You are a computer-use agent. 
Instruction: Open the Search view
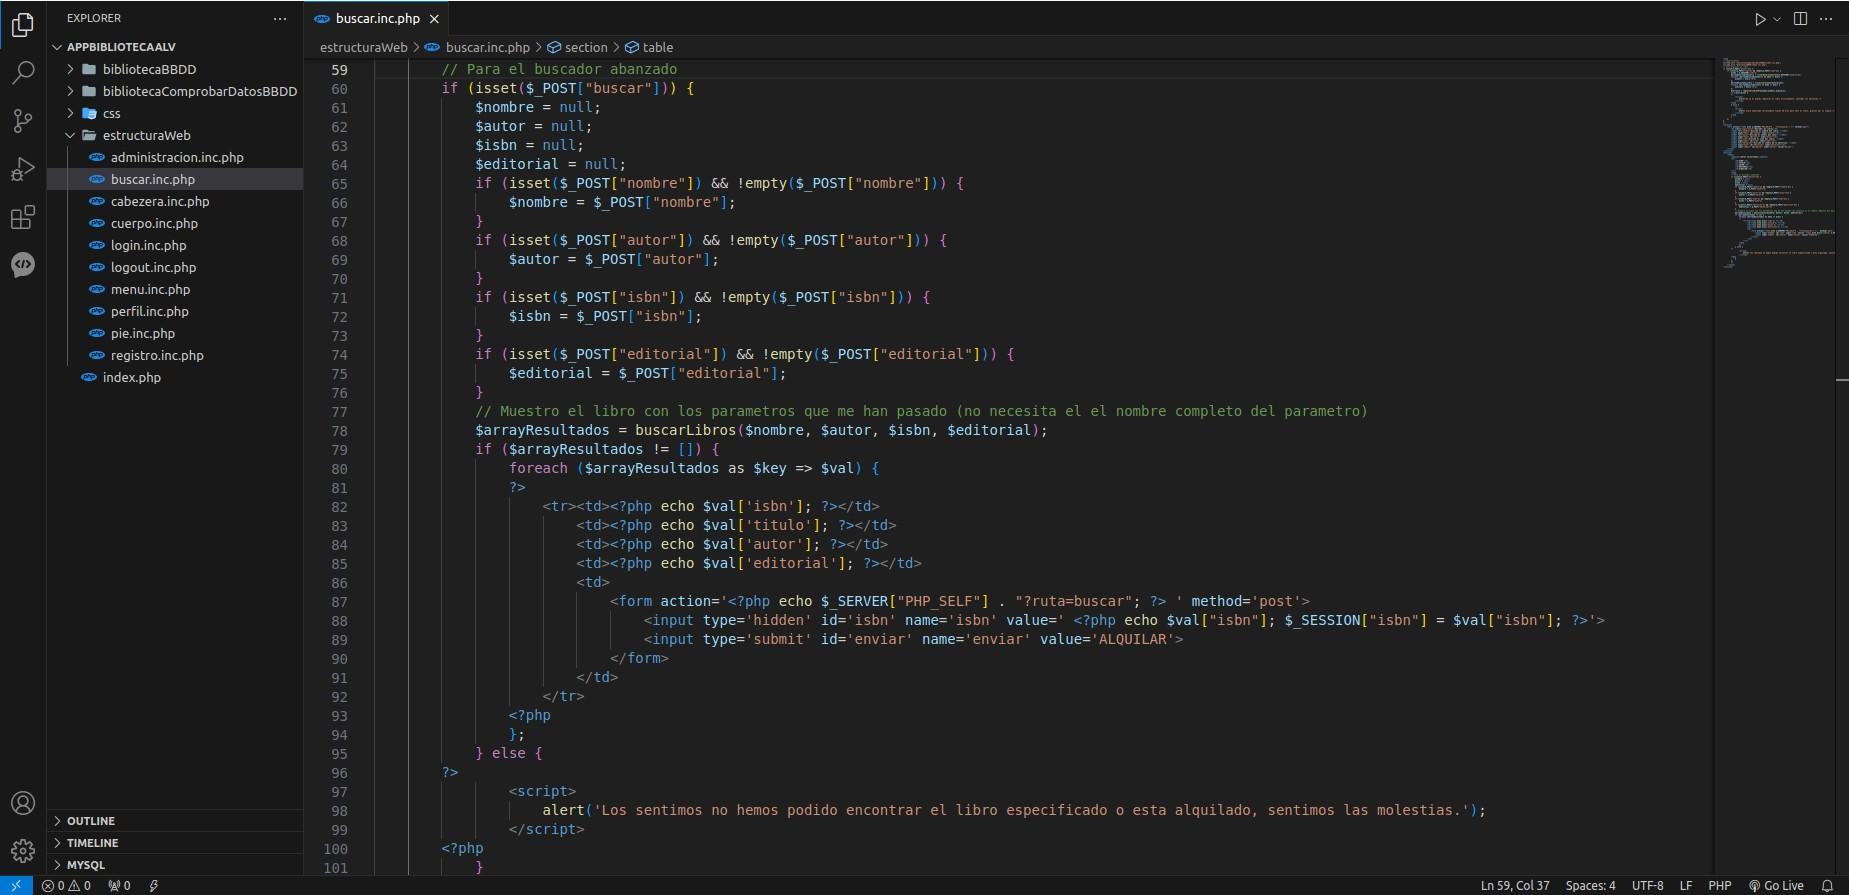(22, 72)
